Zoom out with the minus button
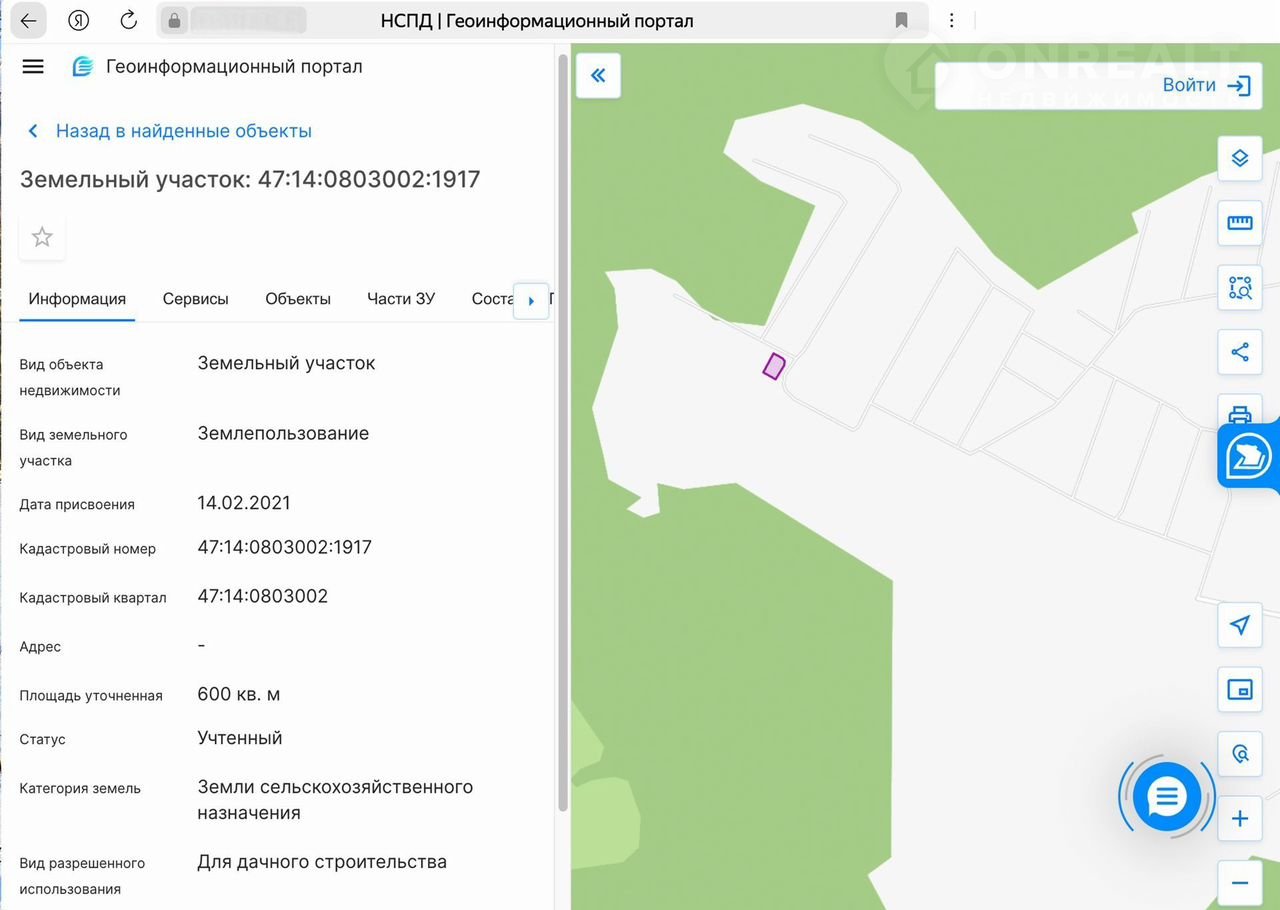Viewport: 1280px width, 910px height. click(x=1239, y=883)
